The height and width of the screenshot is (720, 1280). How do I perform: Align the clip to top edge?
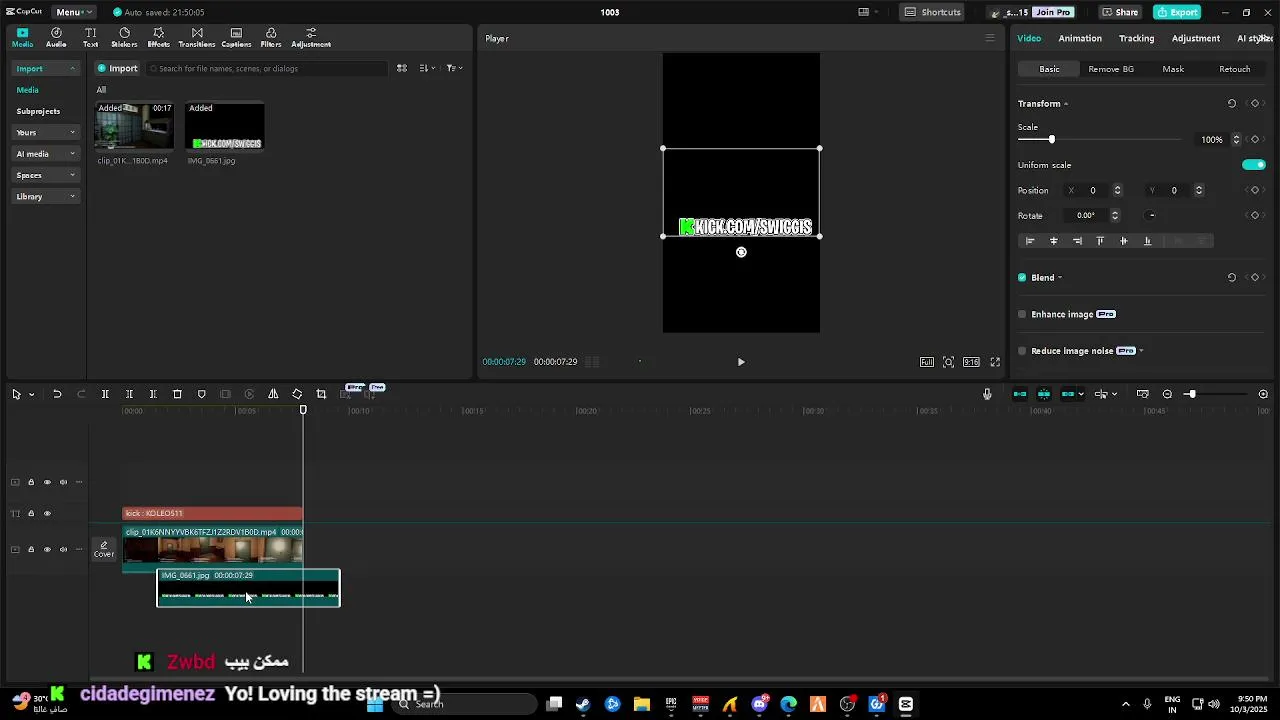pyautogui.click(x=1100, y=241)
